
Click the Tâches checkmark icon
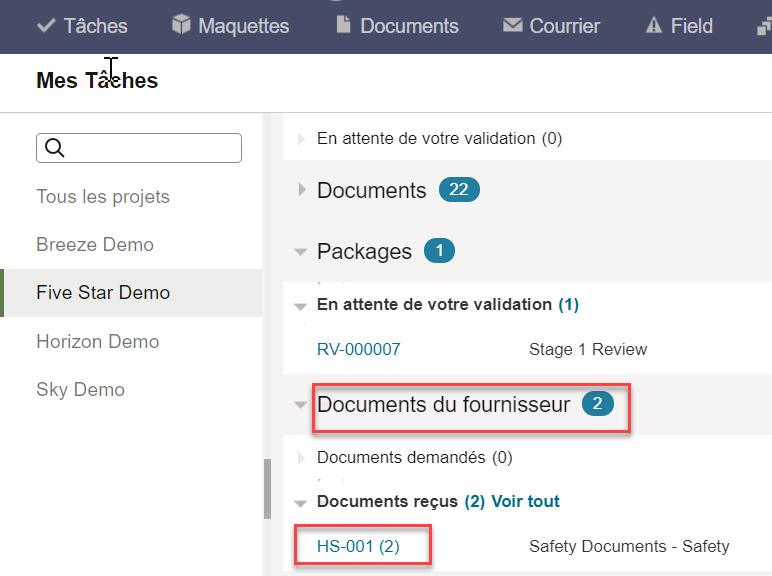(x=46, y=25)
